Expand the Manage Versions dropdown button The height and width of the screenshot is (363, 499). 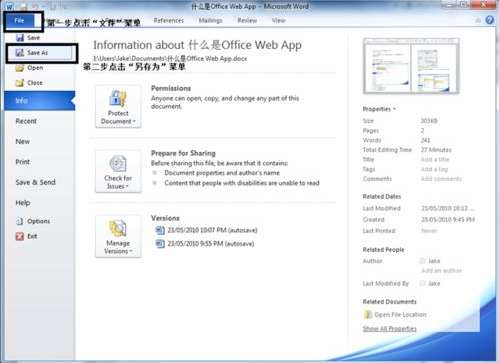point(118,236)
